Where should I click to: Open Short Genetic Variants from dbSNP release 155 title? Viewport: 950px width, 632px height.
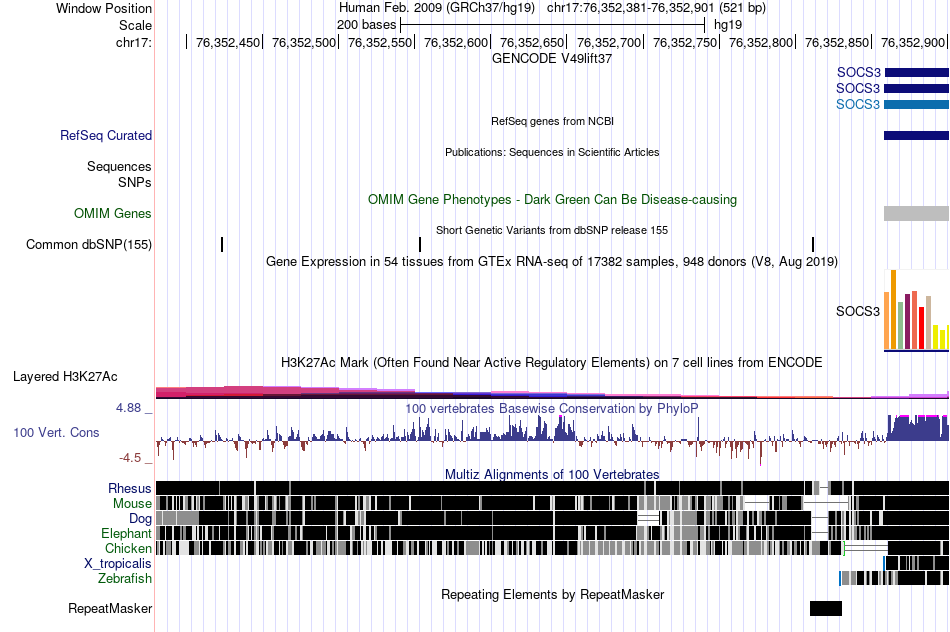pyautogui.click(x=552, y=230)
